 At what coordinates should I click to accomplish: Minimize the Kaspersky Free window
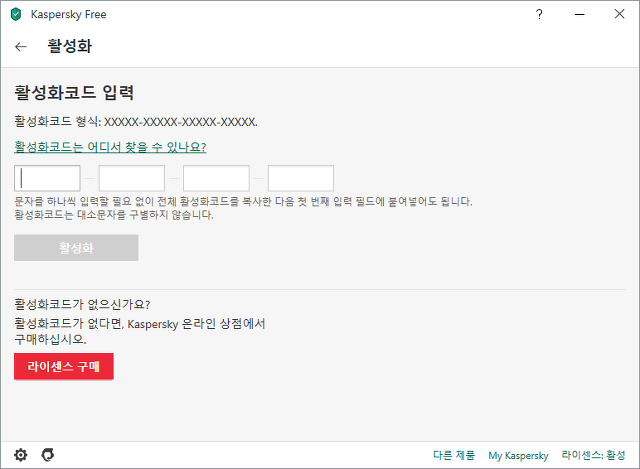(580, 14)
